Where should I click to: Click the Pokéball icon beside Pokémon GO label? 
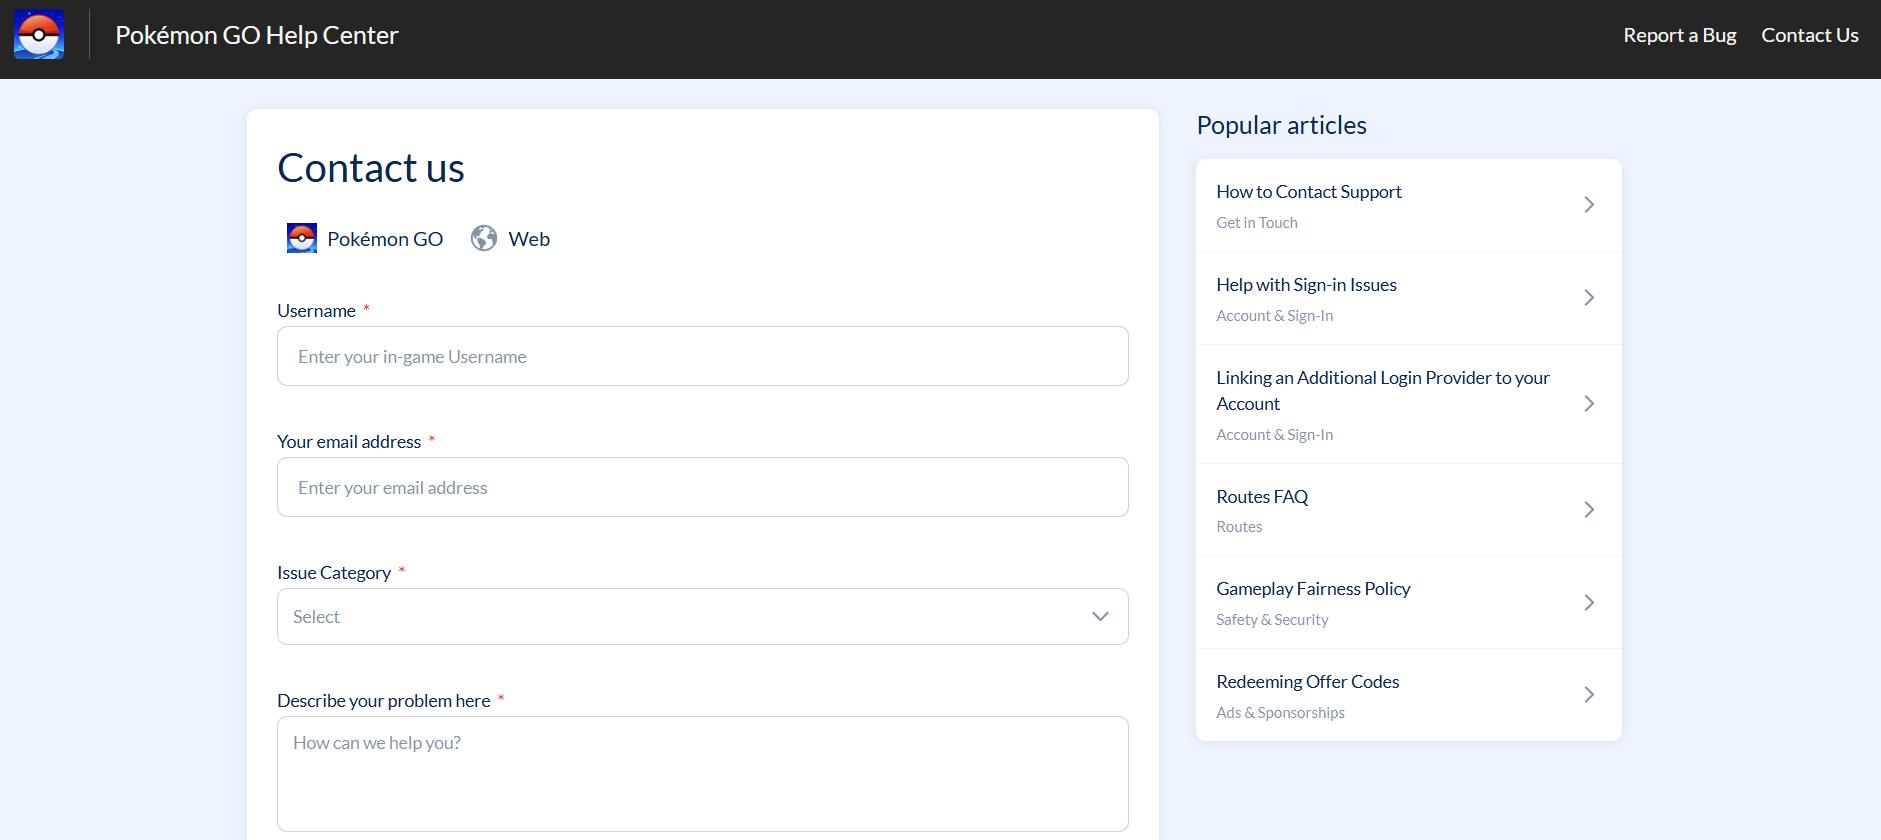click(302, 238)
